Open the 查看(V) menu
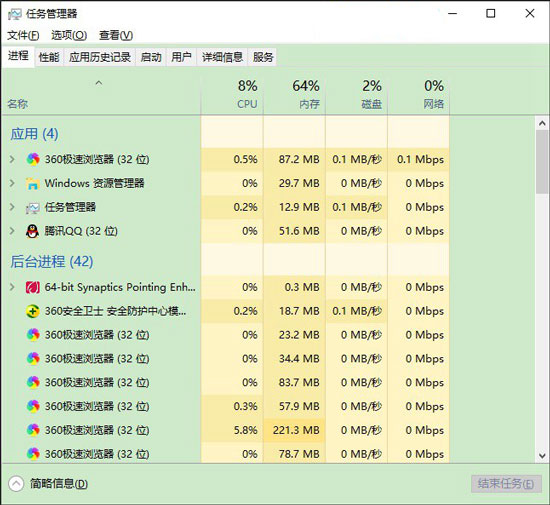 coord(116,35)
